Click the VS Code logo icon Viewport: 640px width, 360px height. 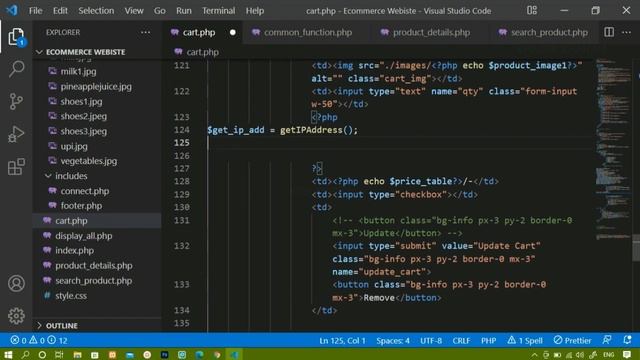click(x=12, y=10)
